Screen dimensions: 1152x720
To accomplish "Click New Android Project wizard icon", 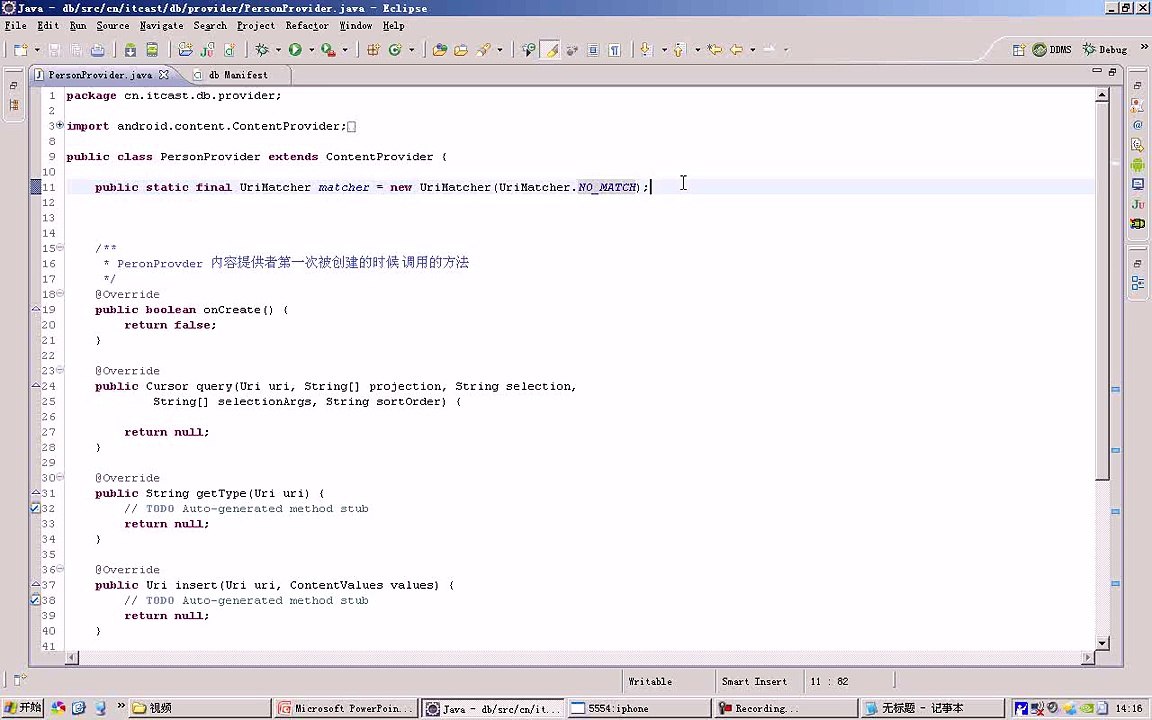I will [185, 49].
